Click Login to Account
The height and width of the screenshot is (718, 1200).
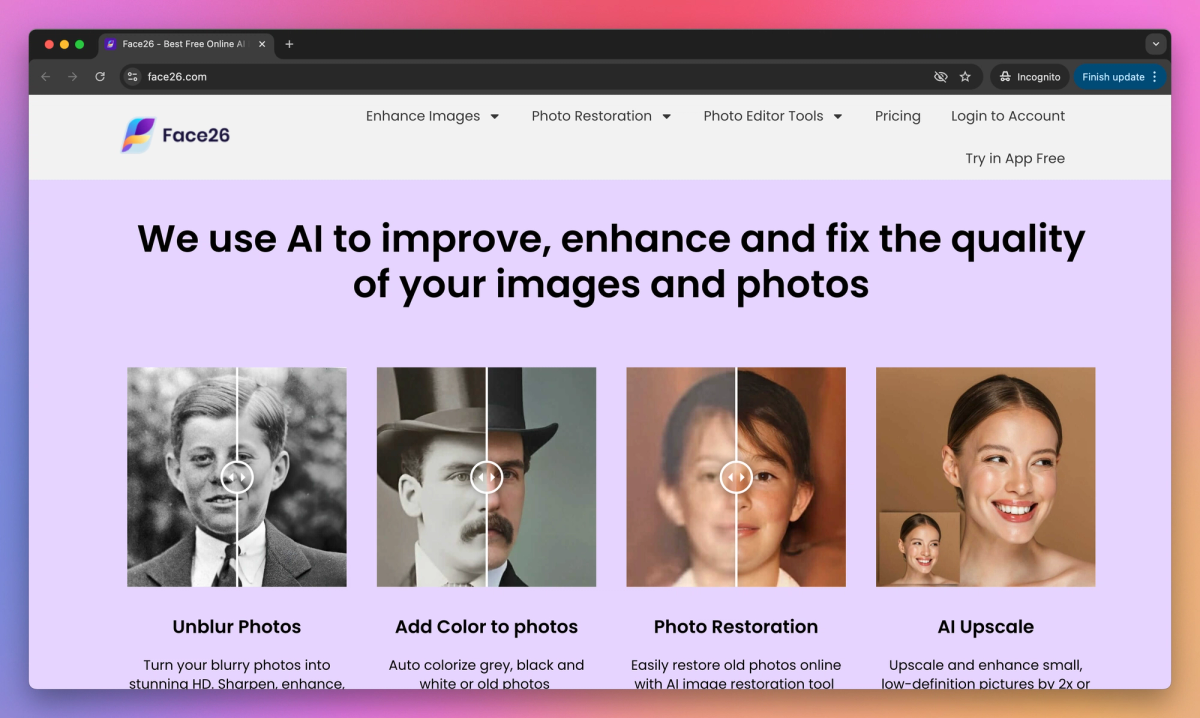(x=1008, y=116)
